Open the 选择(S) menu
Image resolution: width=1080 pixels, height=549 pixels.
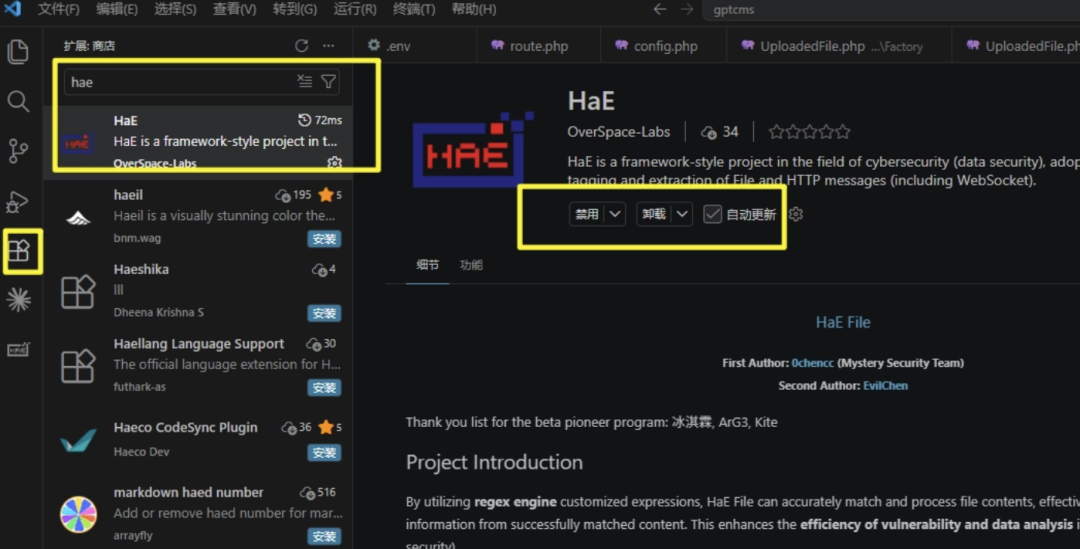pos(175,9)
